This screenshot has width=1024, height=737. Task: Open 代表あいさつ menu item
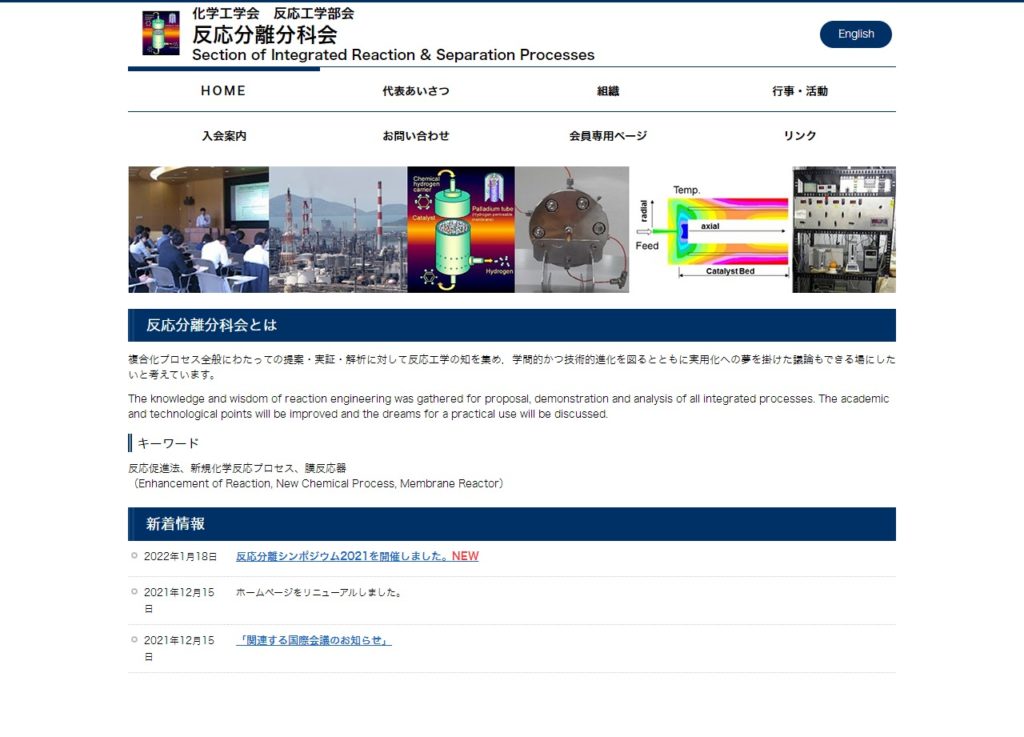(x=415, y=91)
